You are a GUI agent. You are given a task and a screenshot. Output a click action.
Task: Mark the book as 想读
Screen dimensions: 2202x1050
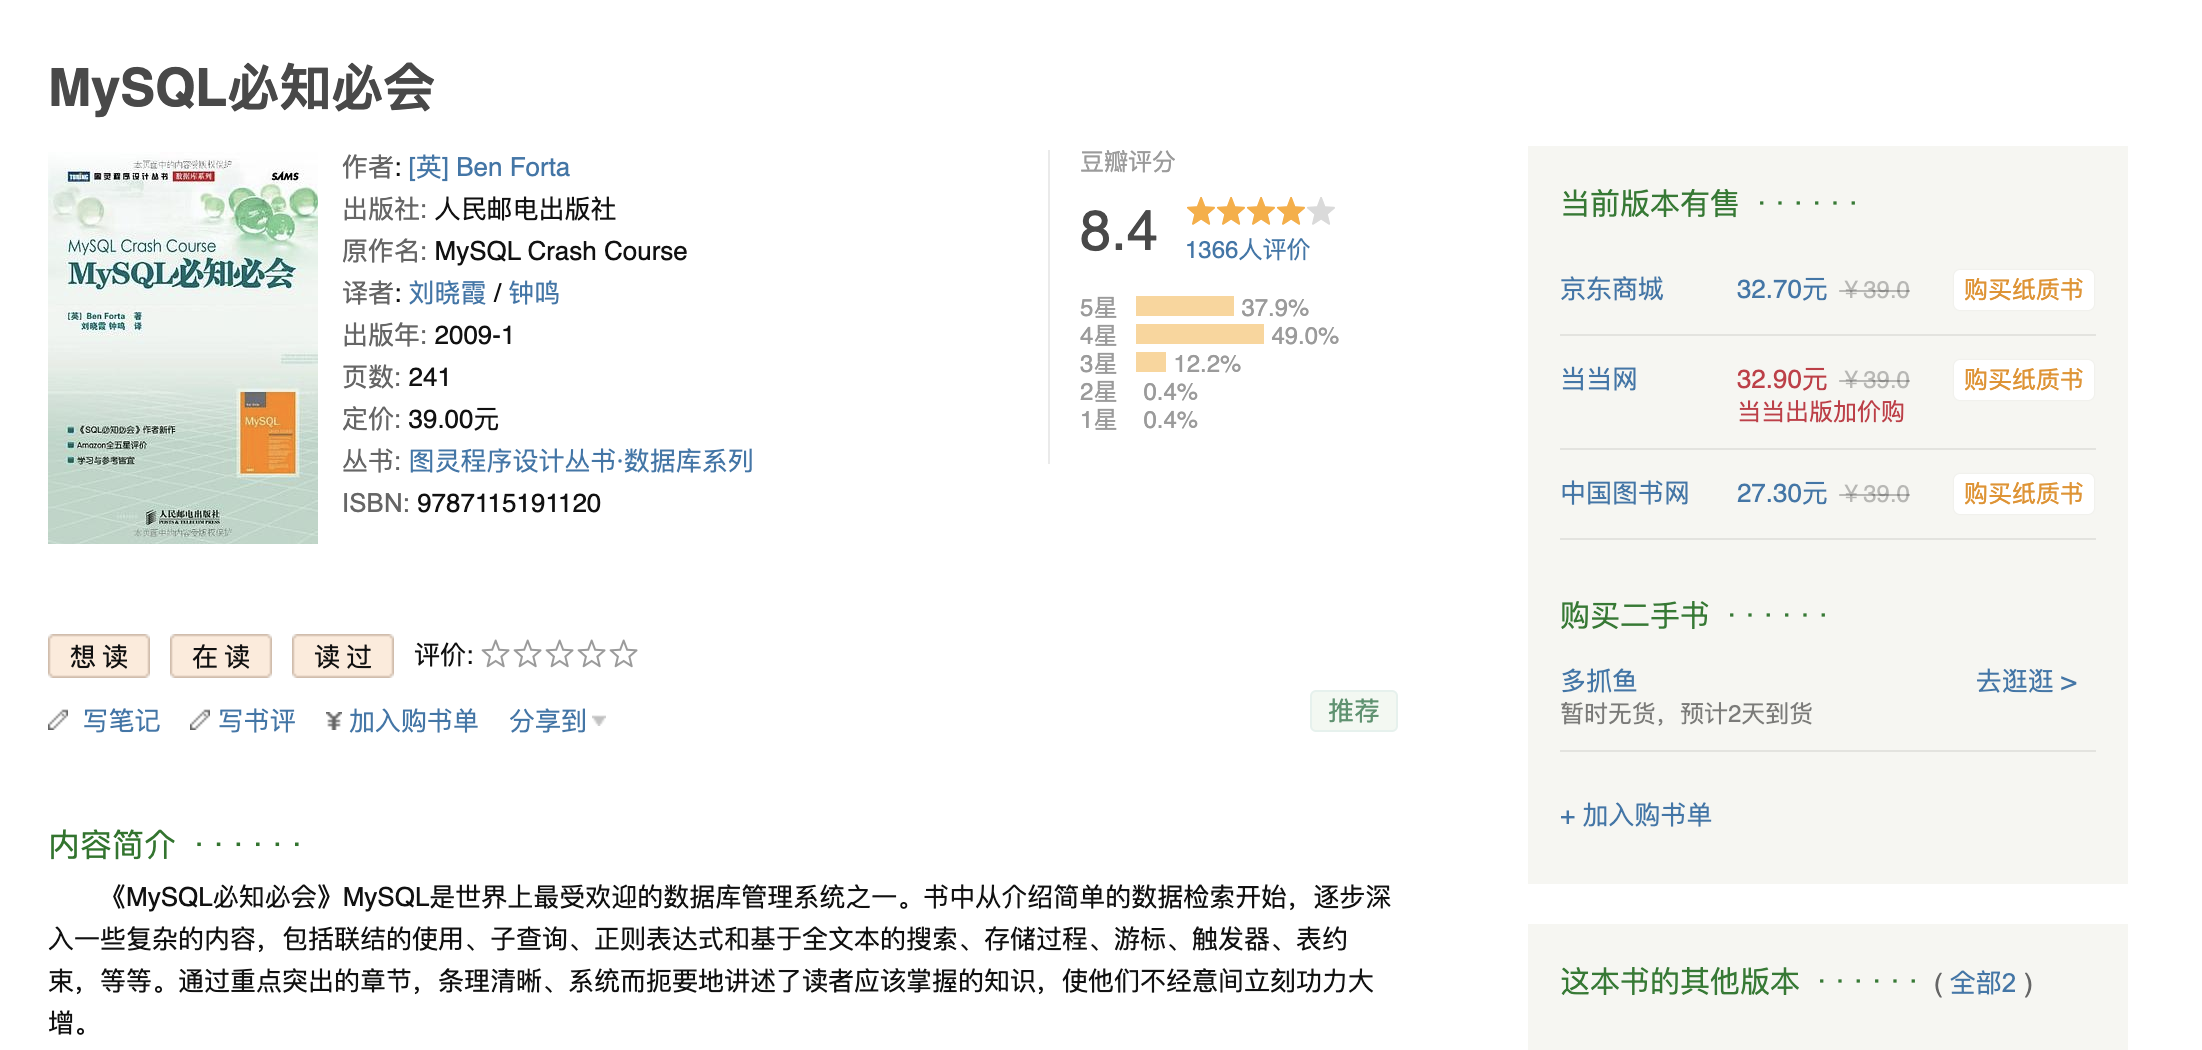(99, 656)
